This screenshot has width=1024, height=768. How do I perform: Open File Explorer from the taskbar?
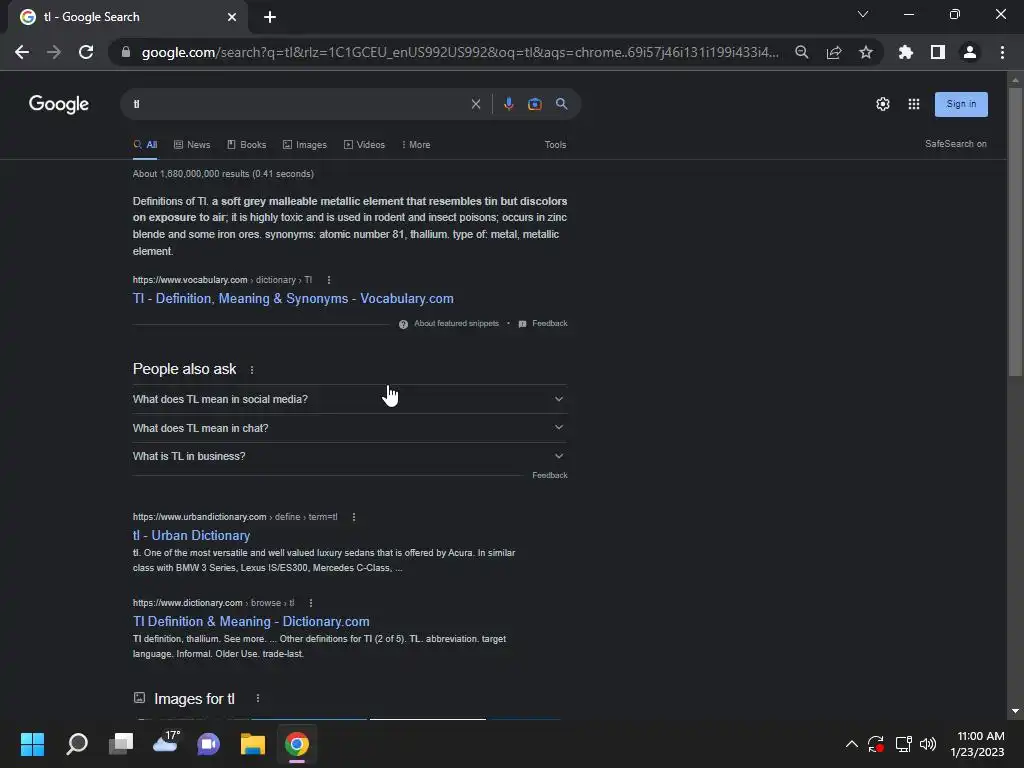pyautogui.click(x=253, y=744)
